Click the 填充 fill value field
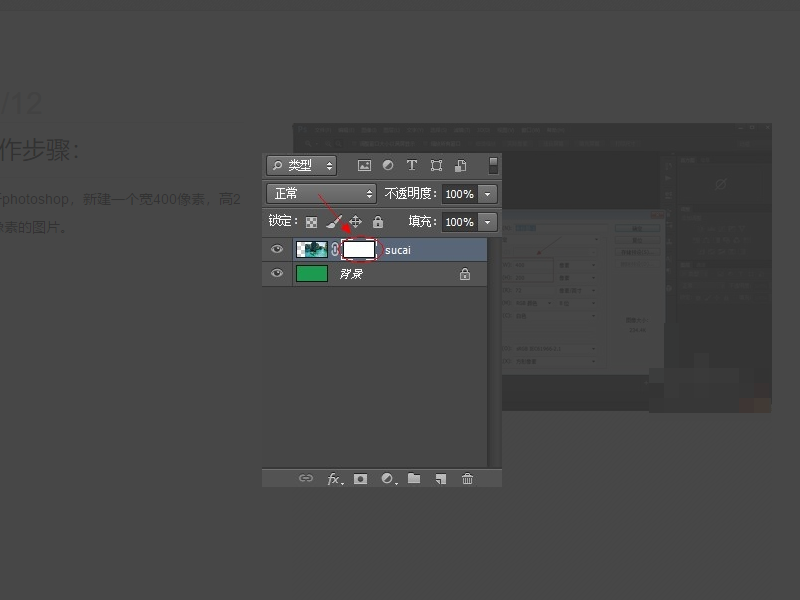The image size is (800, 600). click(460, 222)
